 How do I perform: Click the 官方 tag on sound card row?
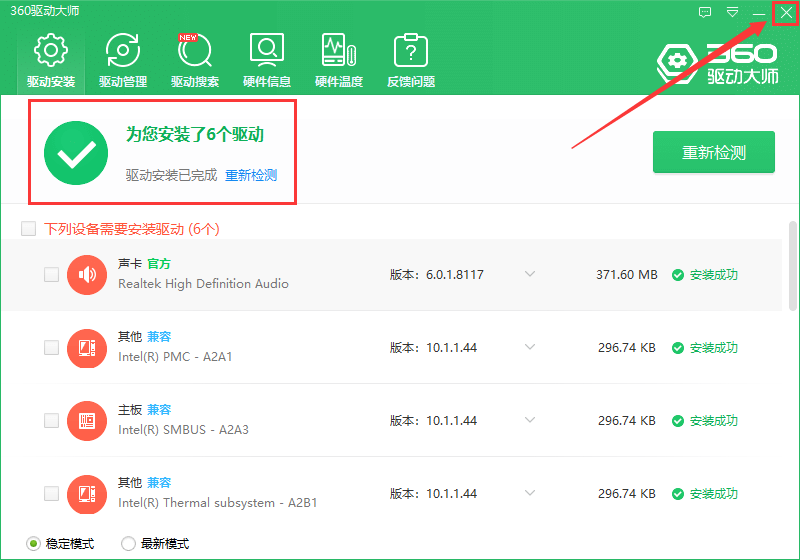point(159,264)
